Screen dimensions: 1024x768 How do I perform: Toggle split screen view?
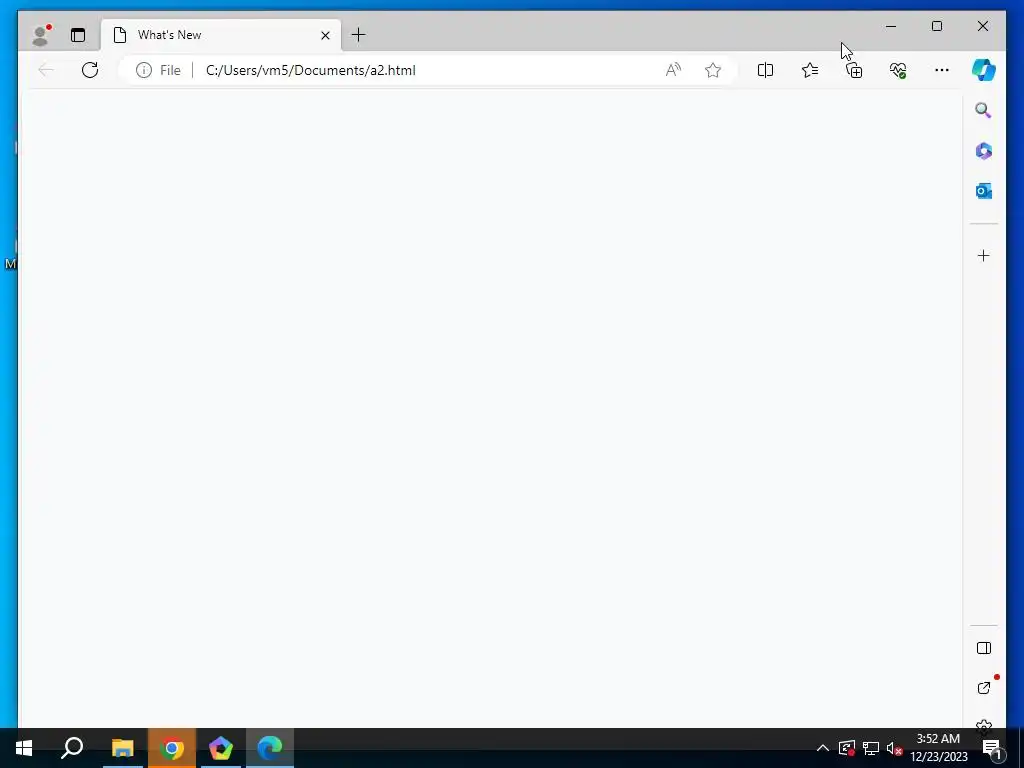pos(765,70)
